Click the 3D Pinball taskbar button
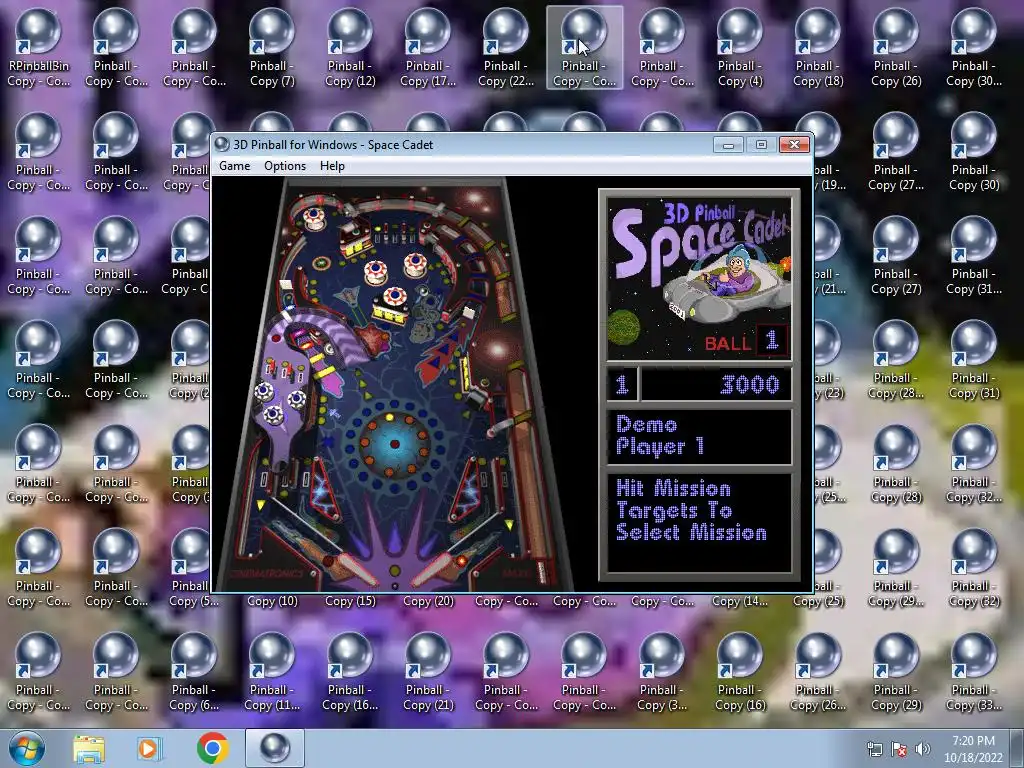 pyautogui.click(x=275, y=748)
